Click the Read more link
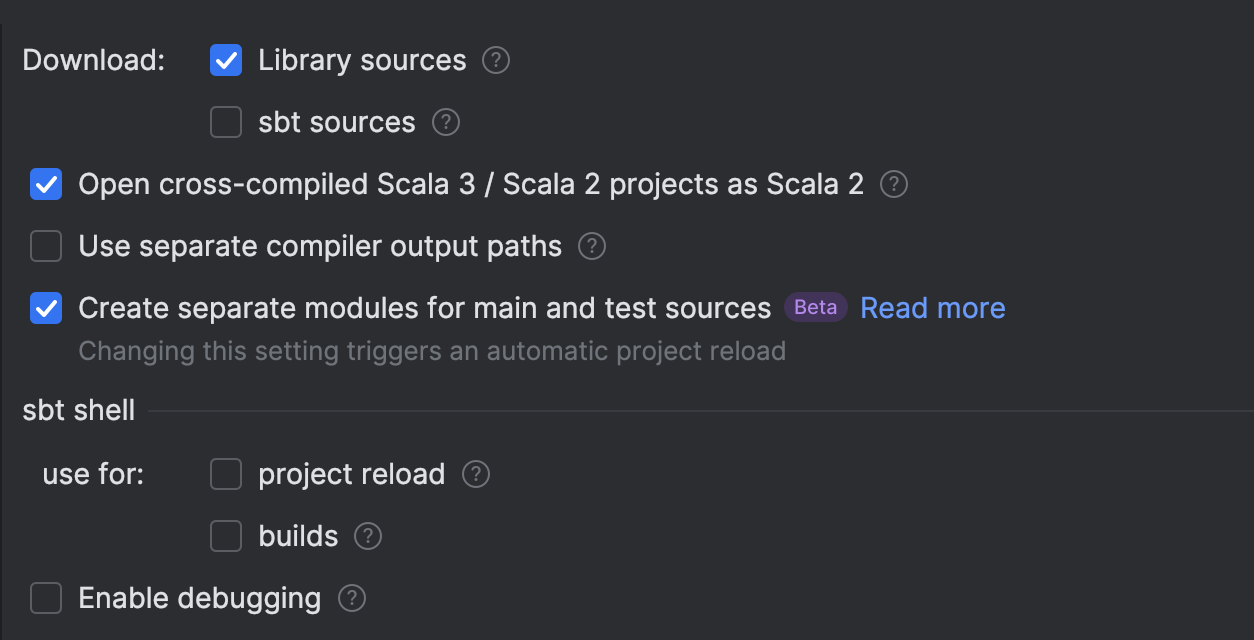1254x640 pixels. [x=932, y=308]
